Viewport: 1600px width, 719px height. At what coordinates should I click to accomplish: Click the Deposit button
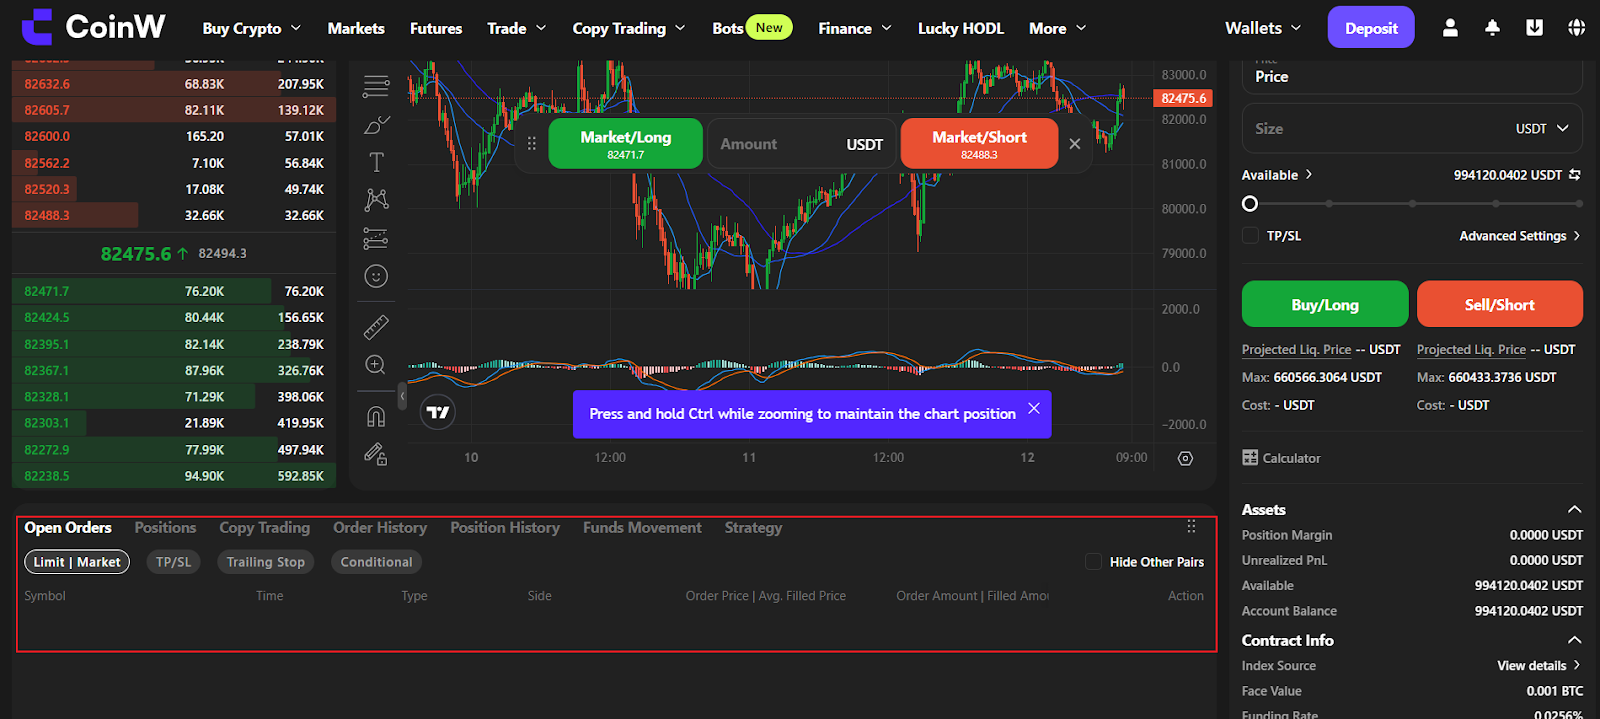(x=1371, y=27)
